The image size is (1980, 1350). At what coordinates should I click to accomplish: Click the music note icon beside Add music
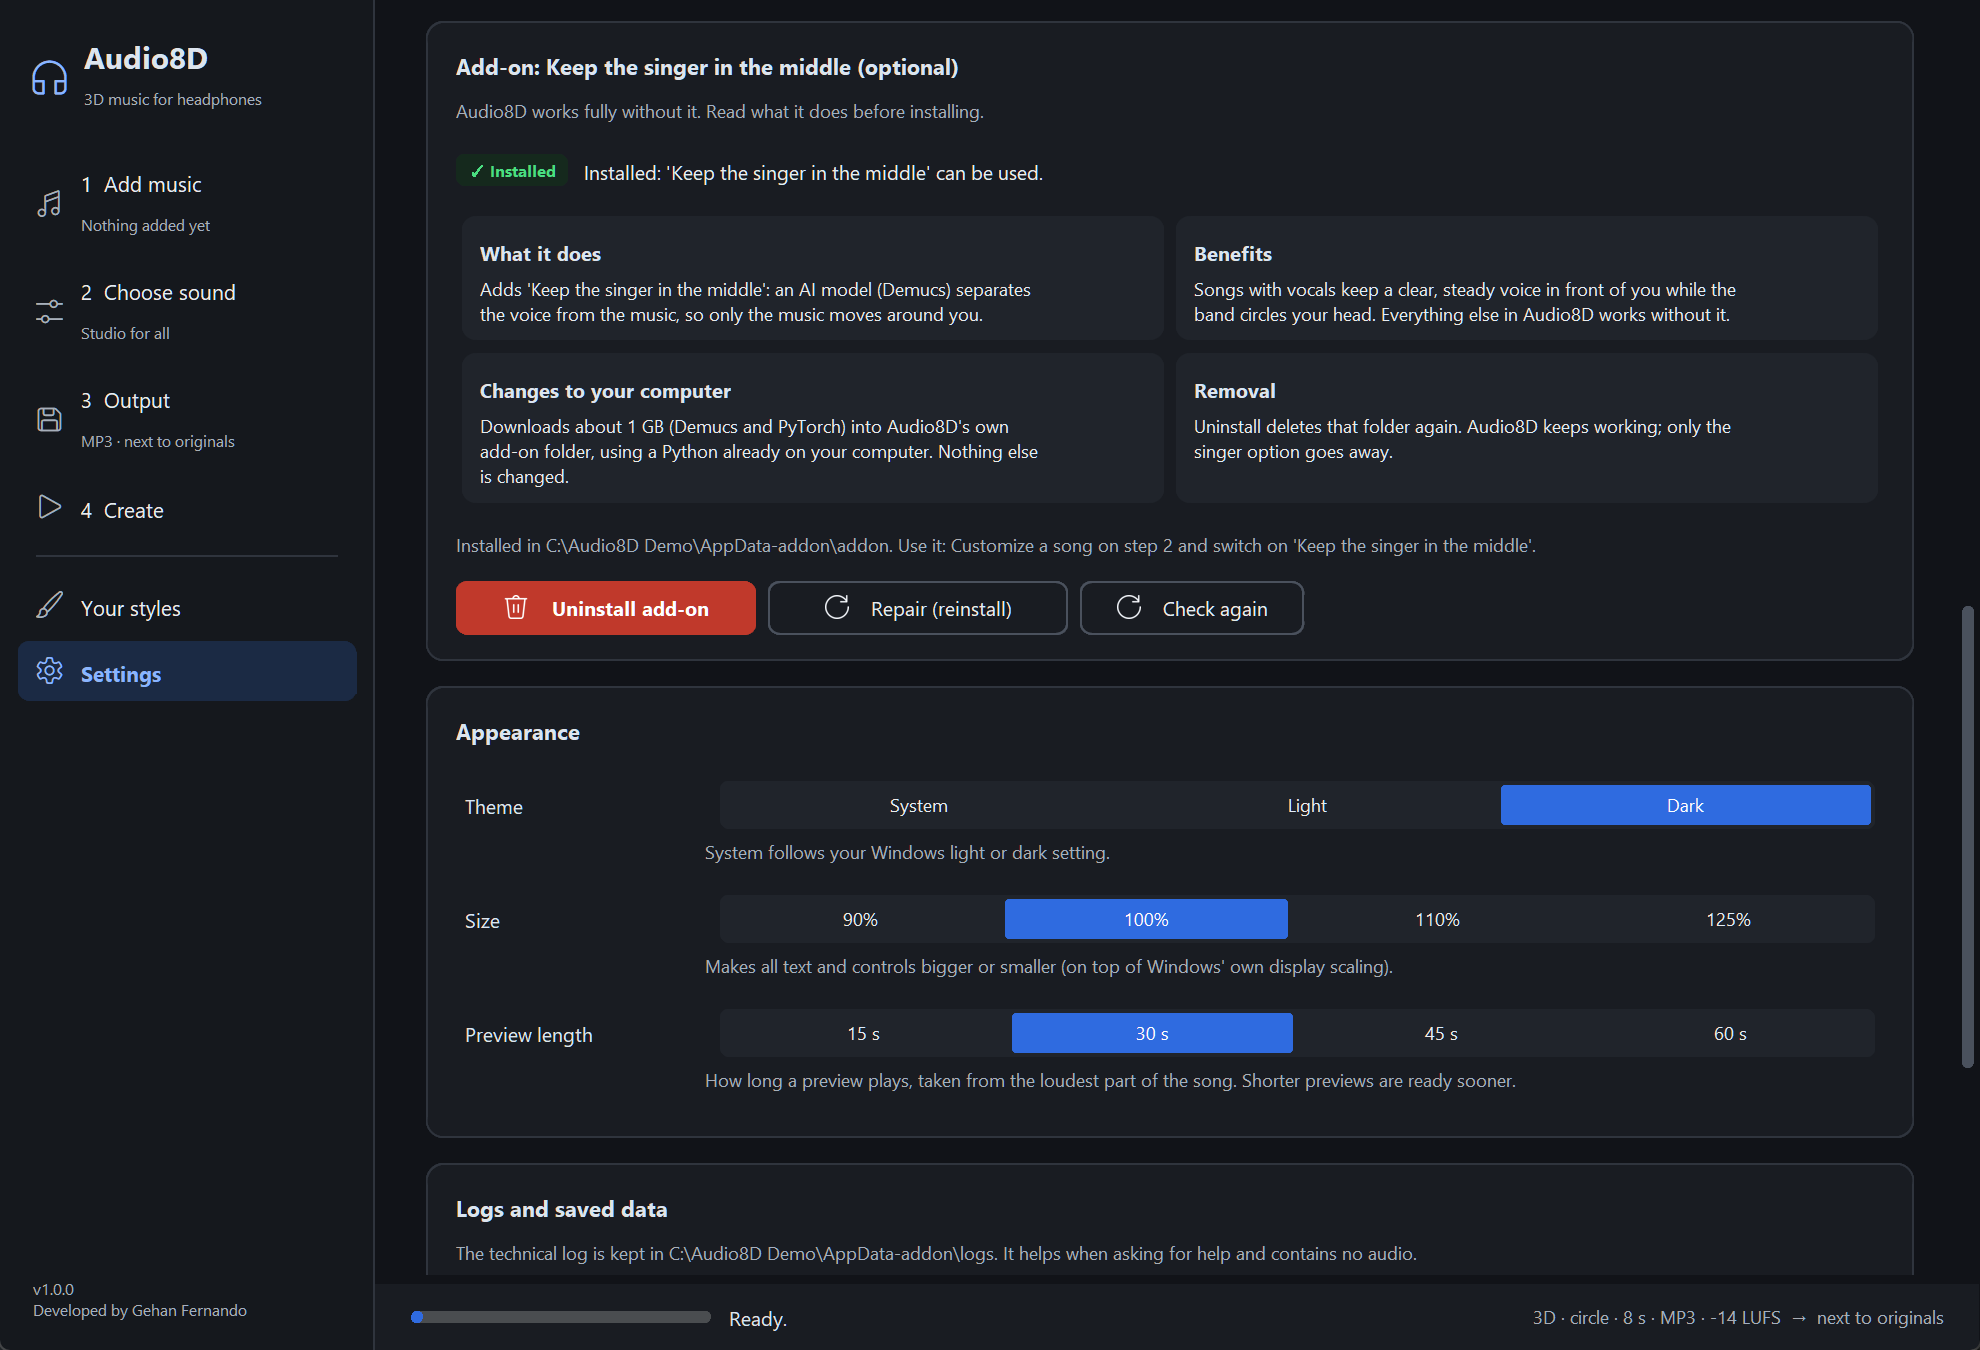[x=49, y=204]
